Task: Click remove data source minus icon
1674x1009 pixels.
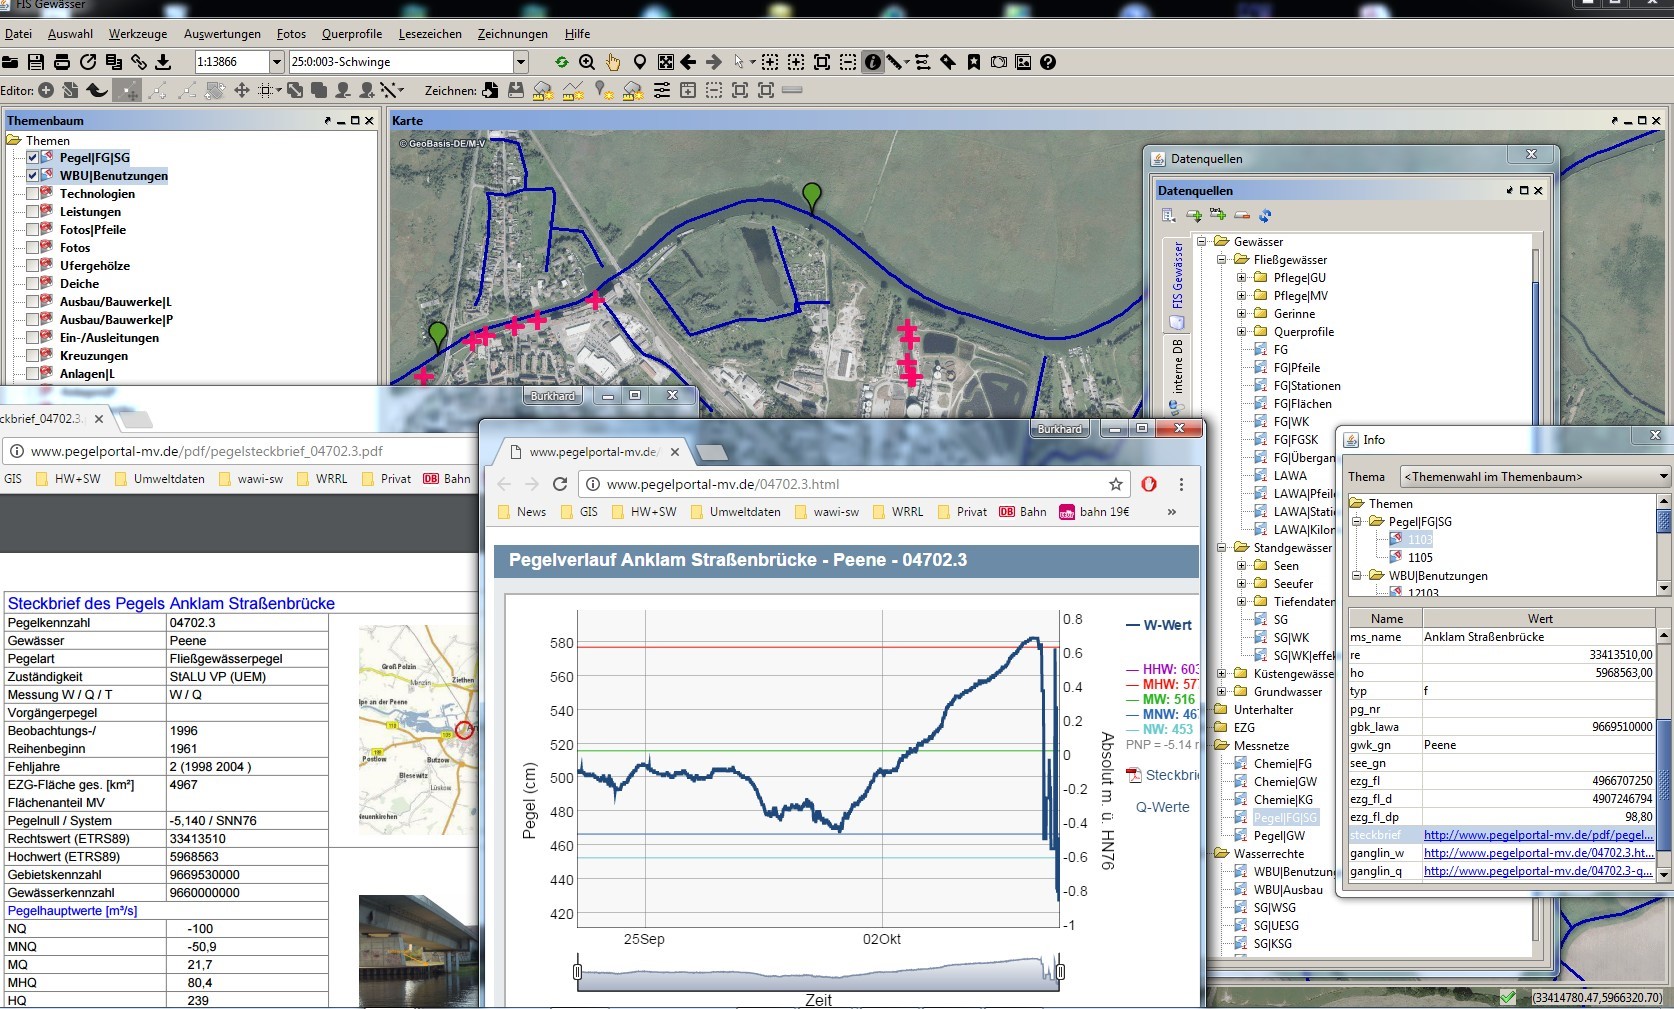Action: 1242,215
